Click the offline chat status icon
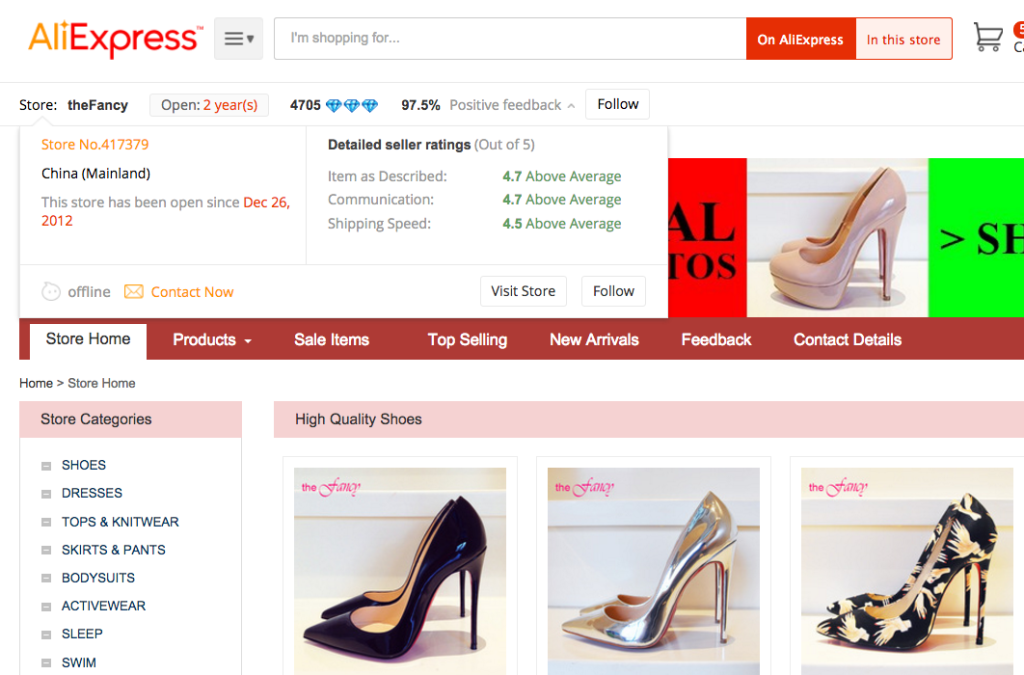 click(x=51, y=291)
